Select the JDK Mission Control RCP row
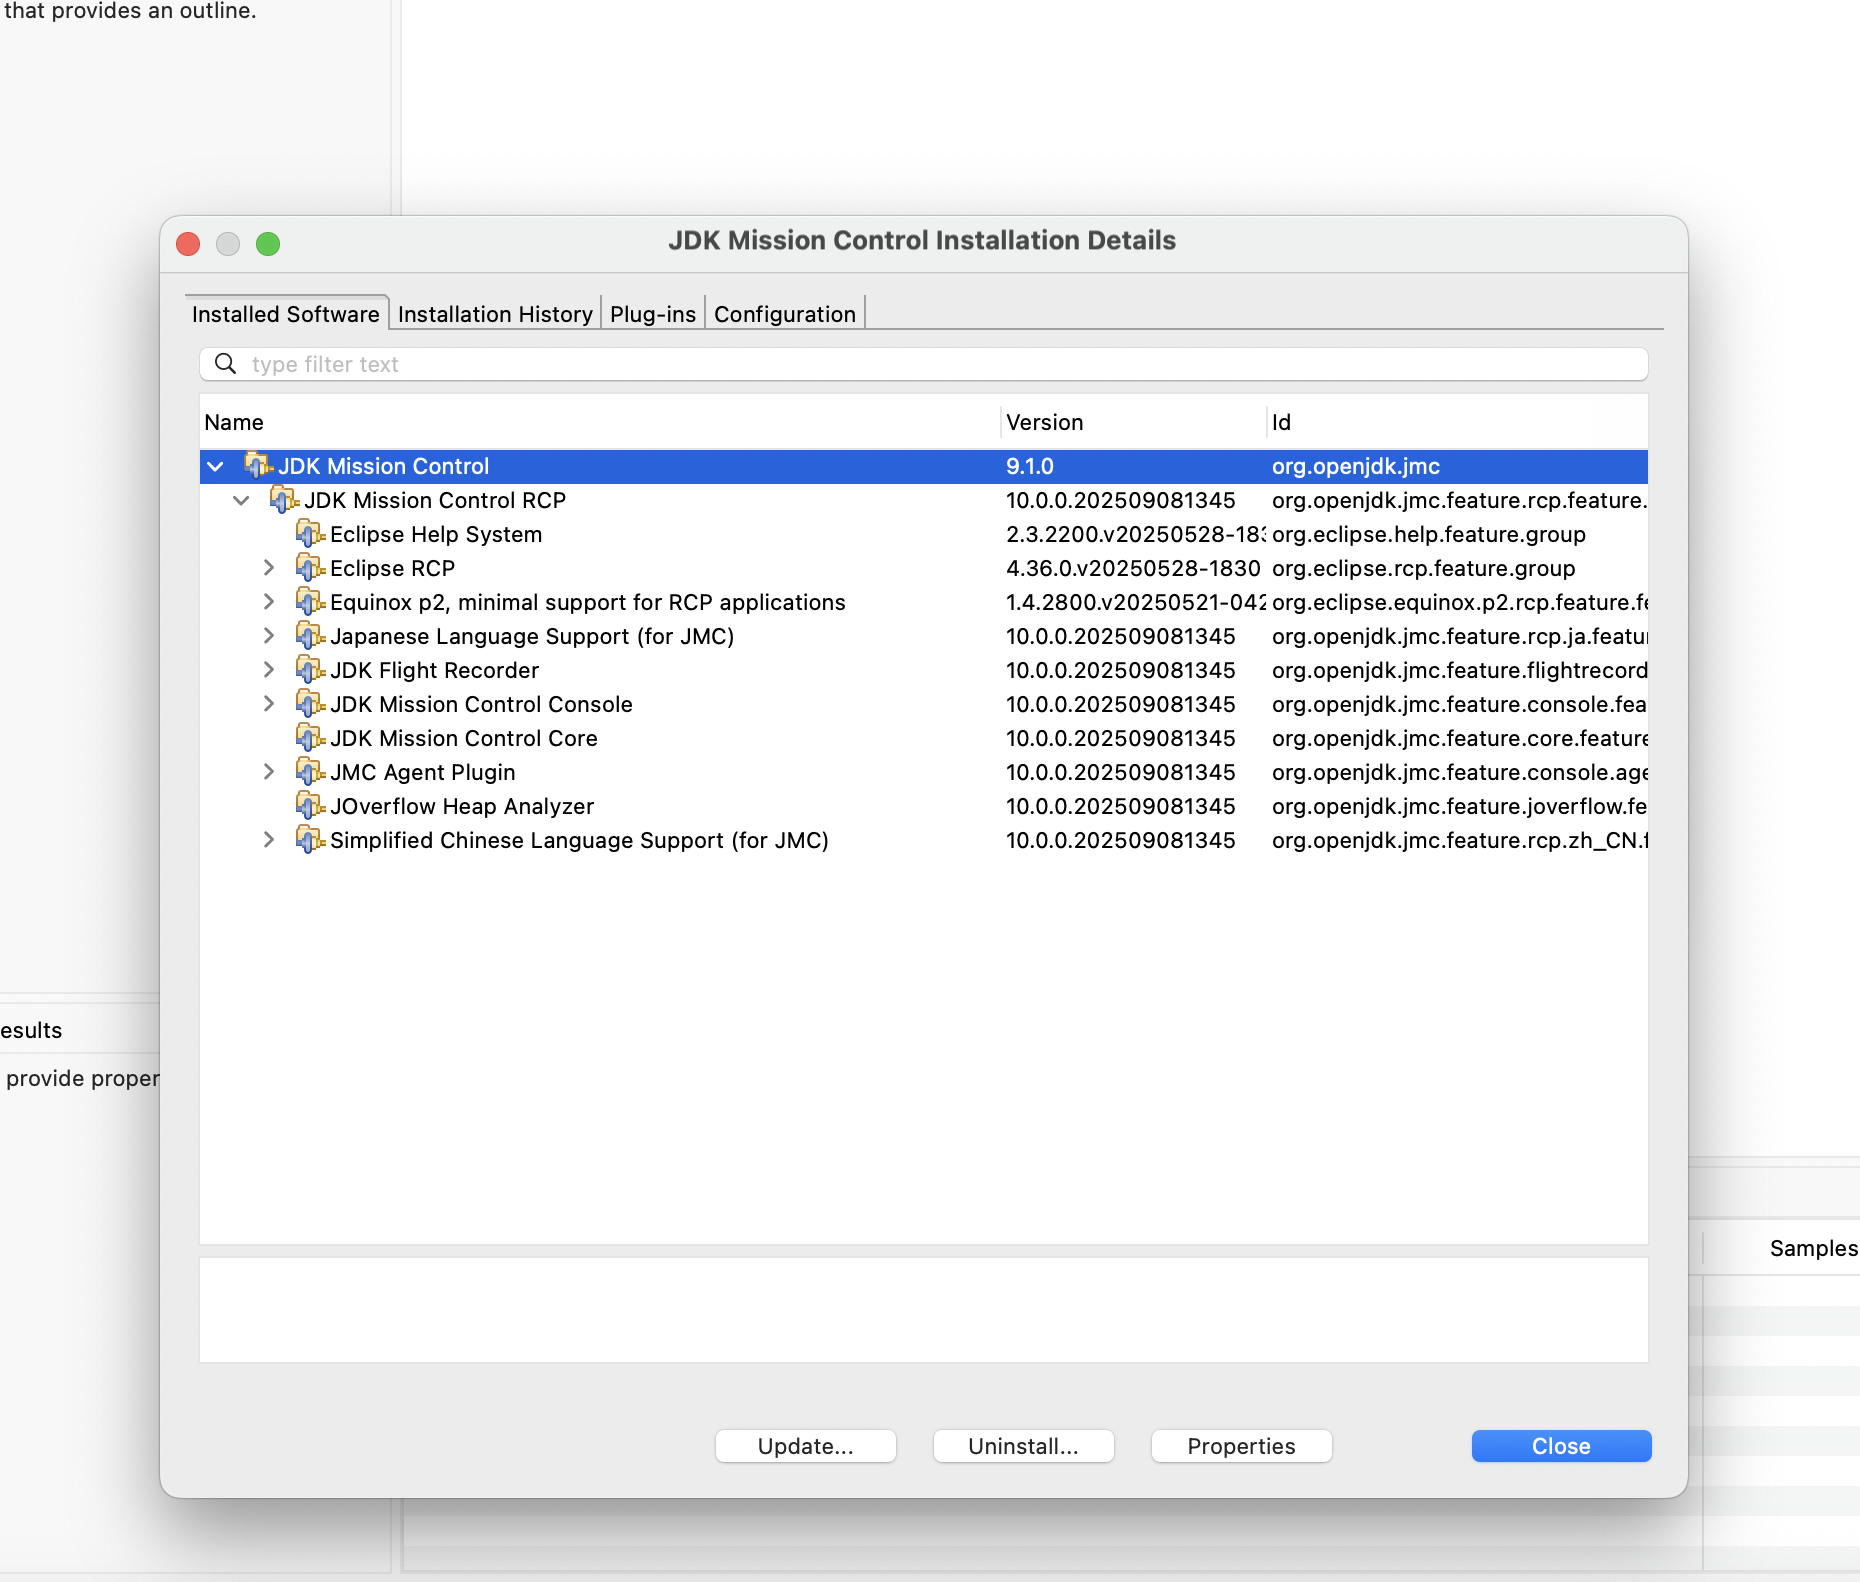The height and width of the screenshot is (1582, 1860). (924, 500)
